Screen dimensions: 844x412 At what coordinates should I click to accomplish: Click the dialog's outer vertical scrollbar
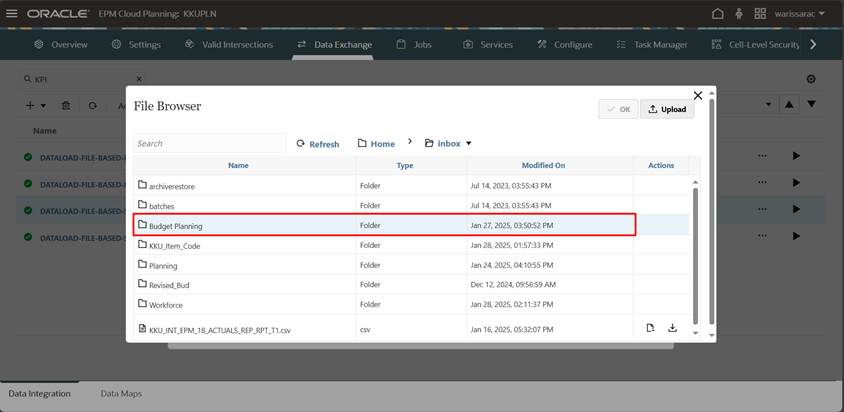(712, 211)
